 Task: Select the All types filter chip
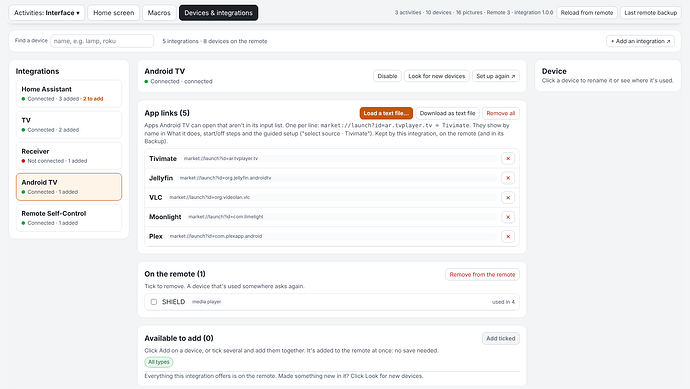(x=159, y=362)
